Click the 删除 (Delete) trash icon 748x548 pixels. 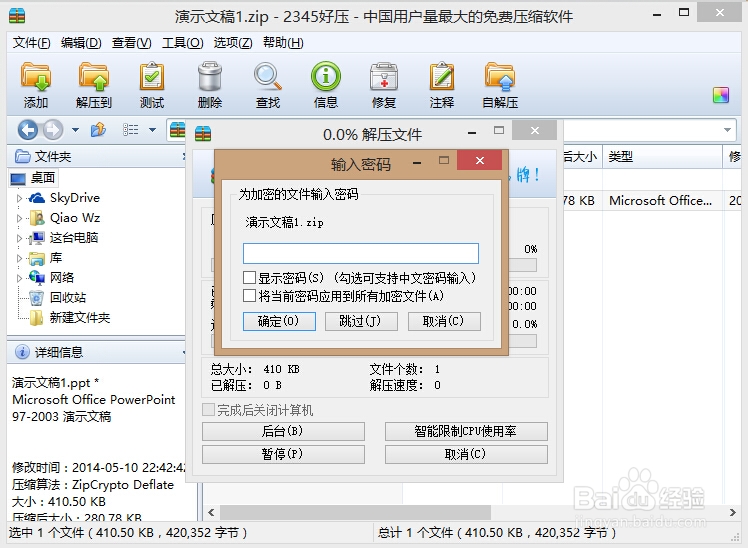(x=209, y=77)
